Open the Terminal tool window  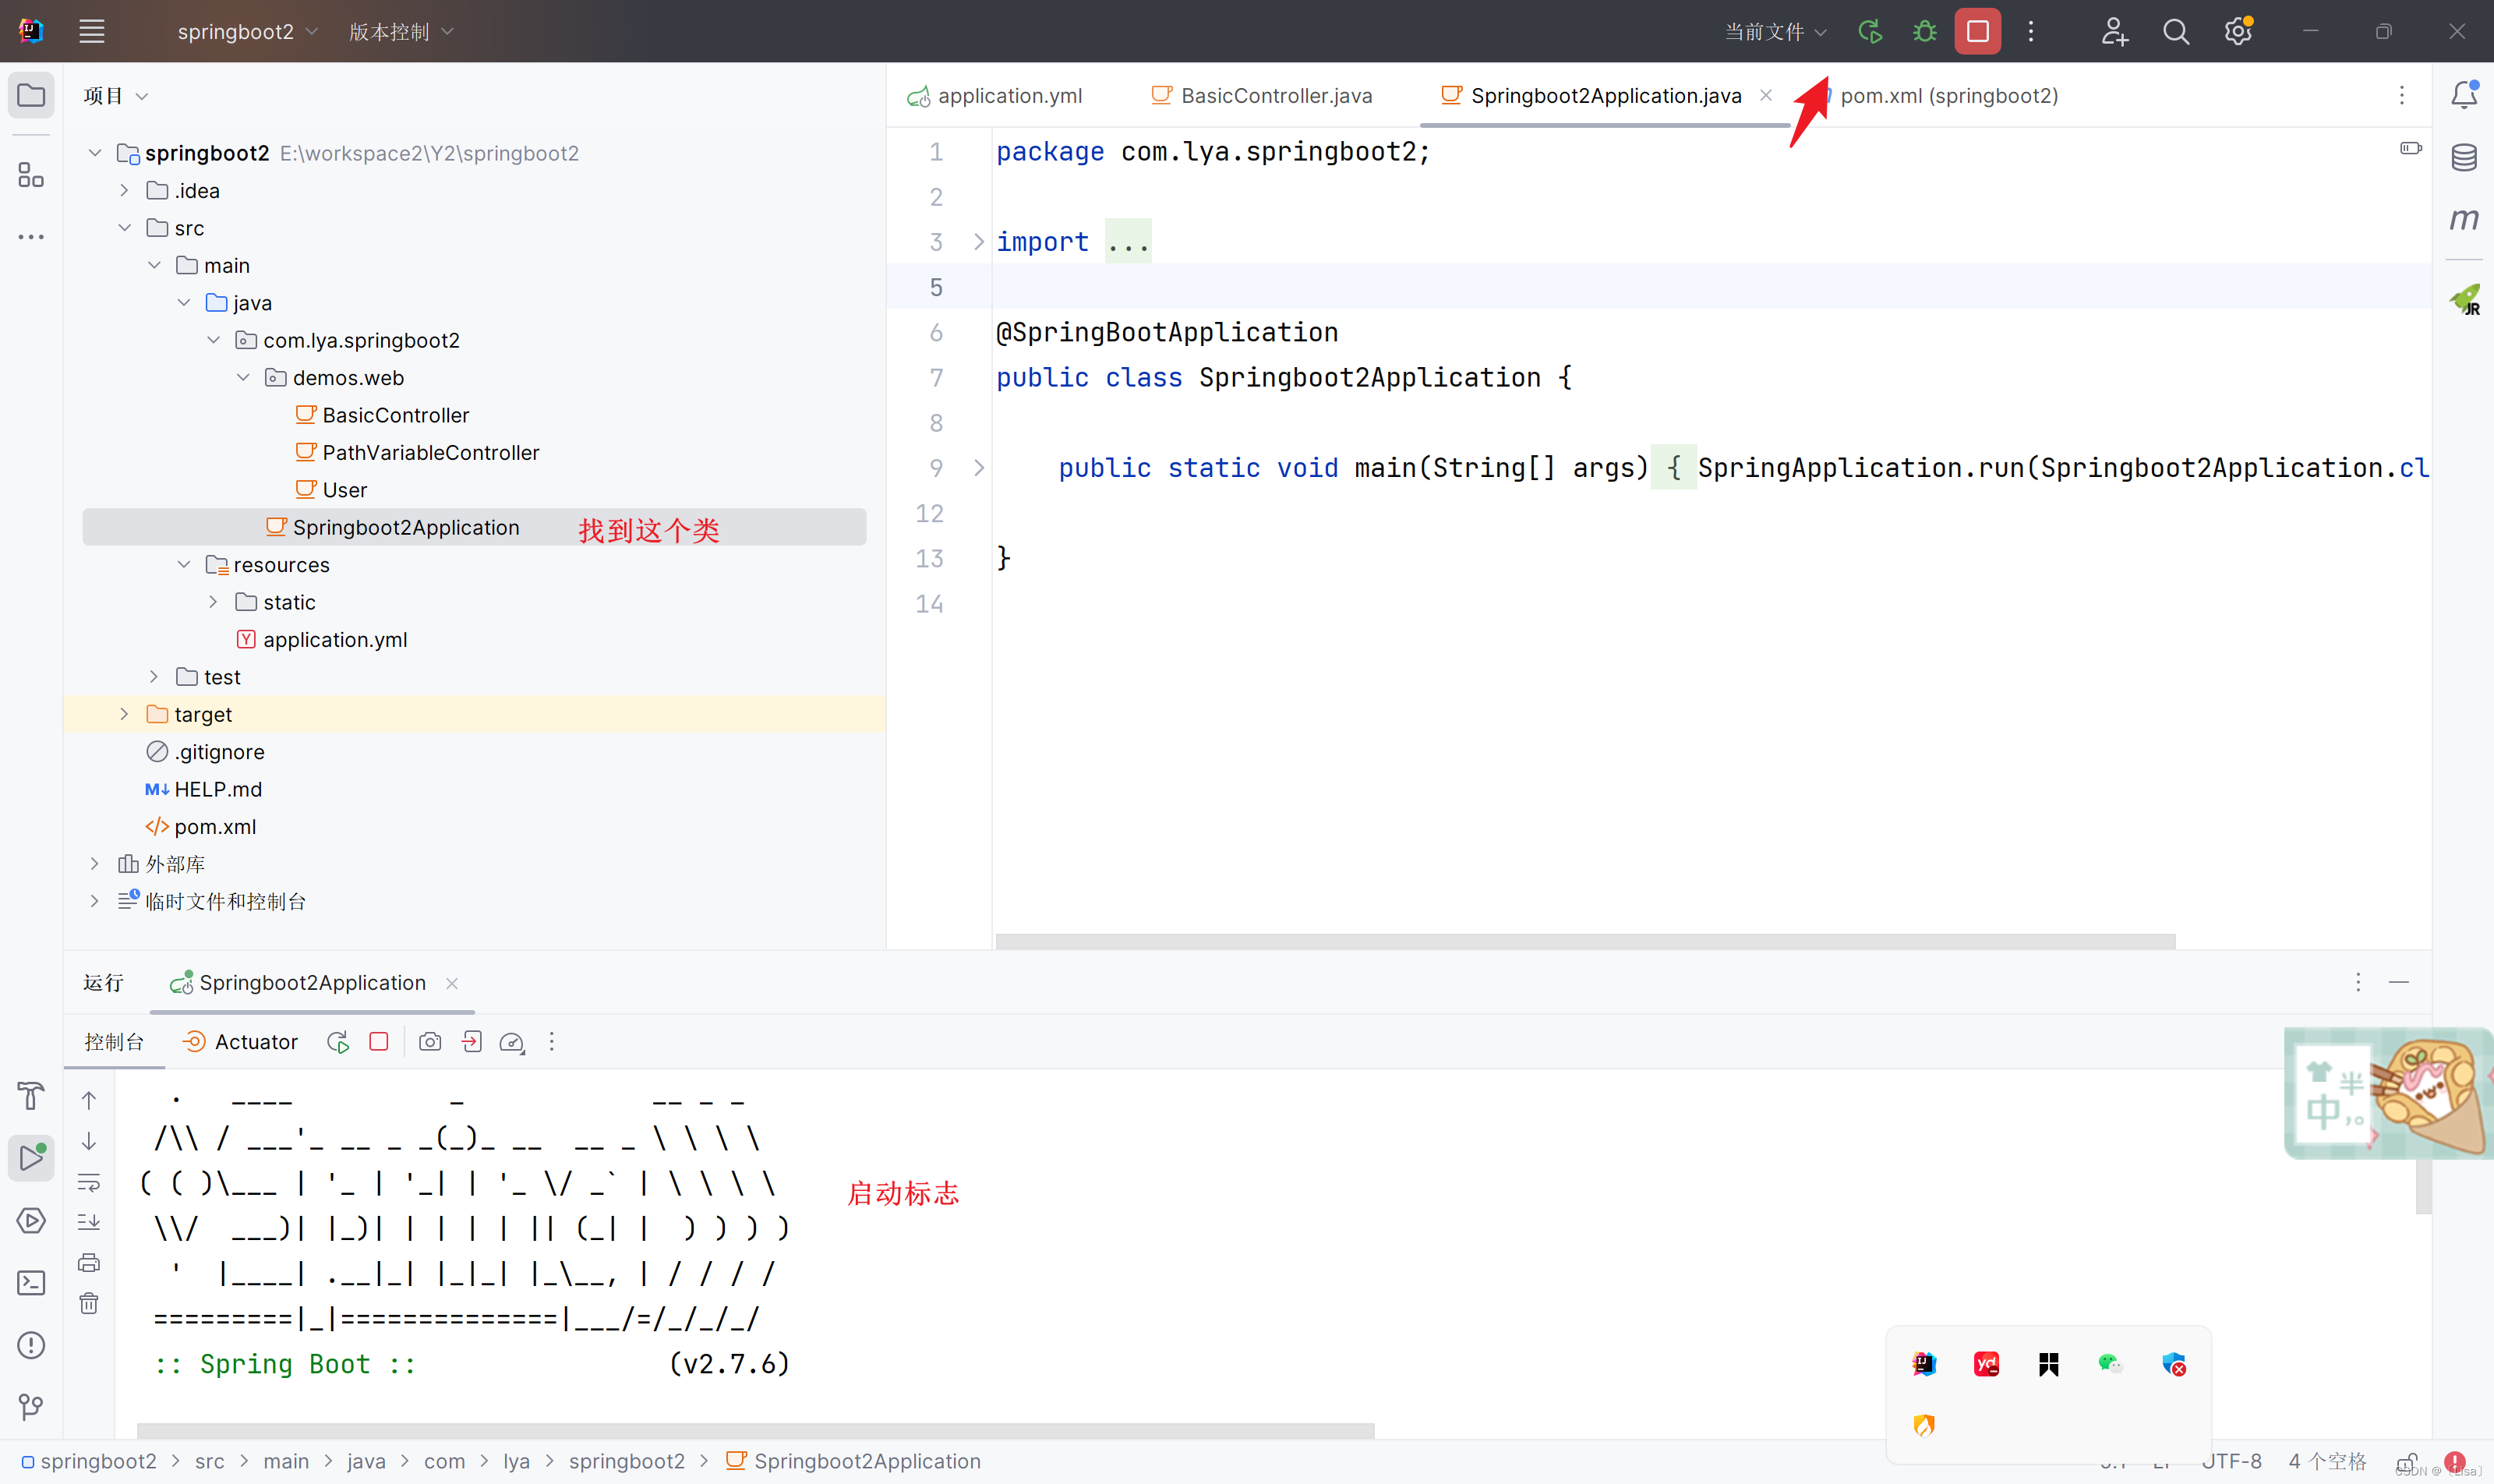coord(31,1283)
